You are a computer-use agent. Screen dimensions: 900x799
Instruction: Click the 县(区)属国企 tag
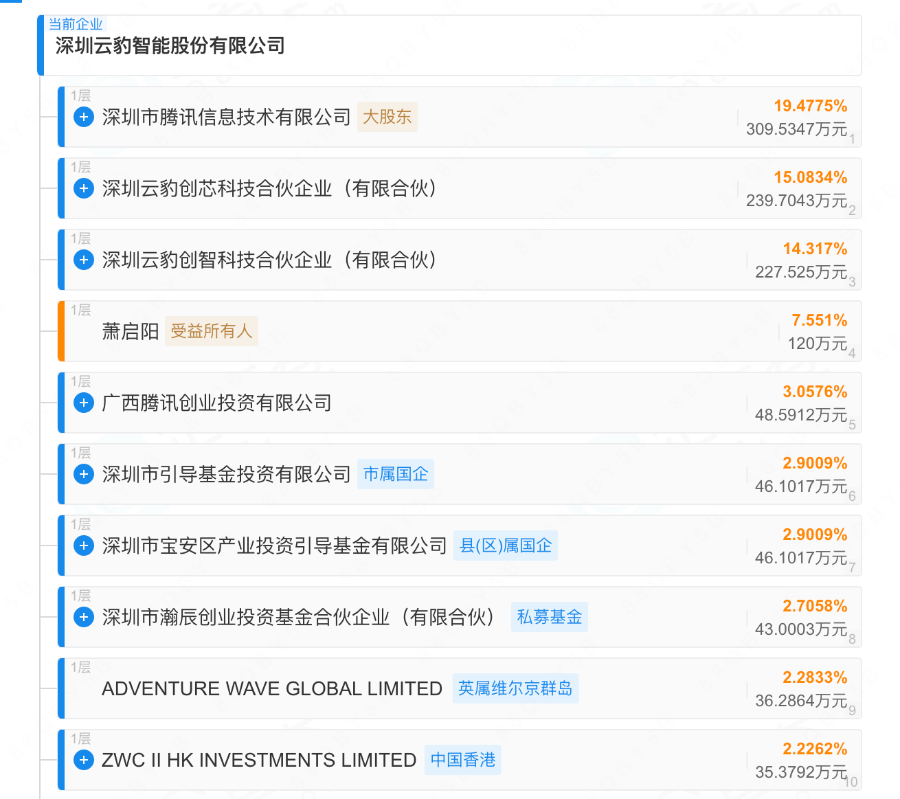click(x=505, y=546)
